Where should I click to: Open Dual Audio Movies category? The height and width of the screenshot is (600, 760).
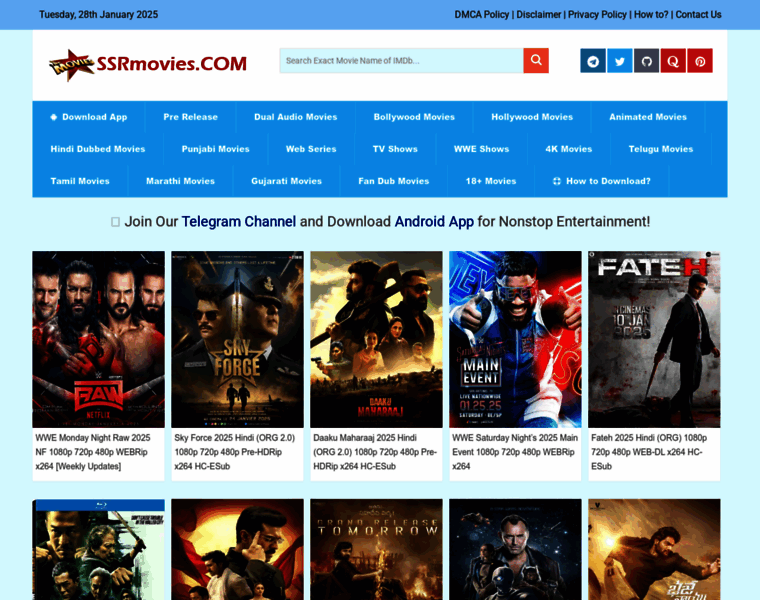(x=296, y=117)
